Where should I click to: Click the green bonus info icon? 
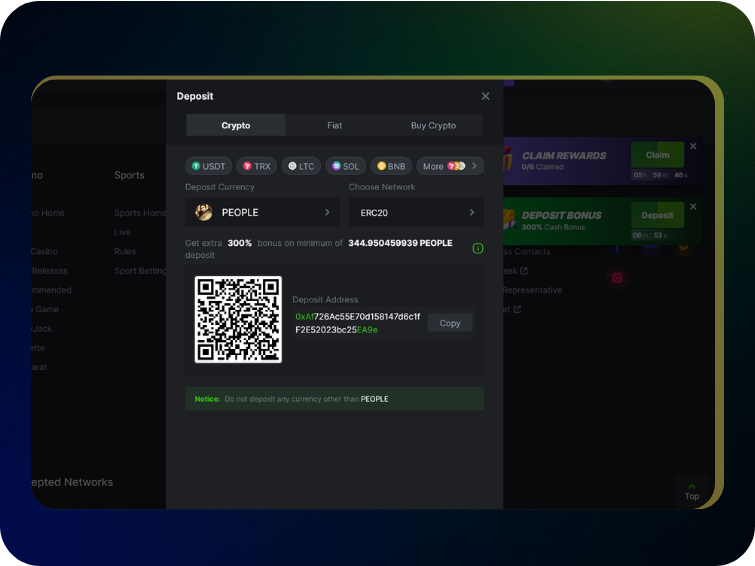pos(478,249)
